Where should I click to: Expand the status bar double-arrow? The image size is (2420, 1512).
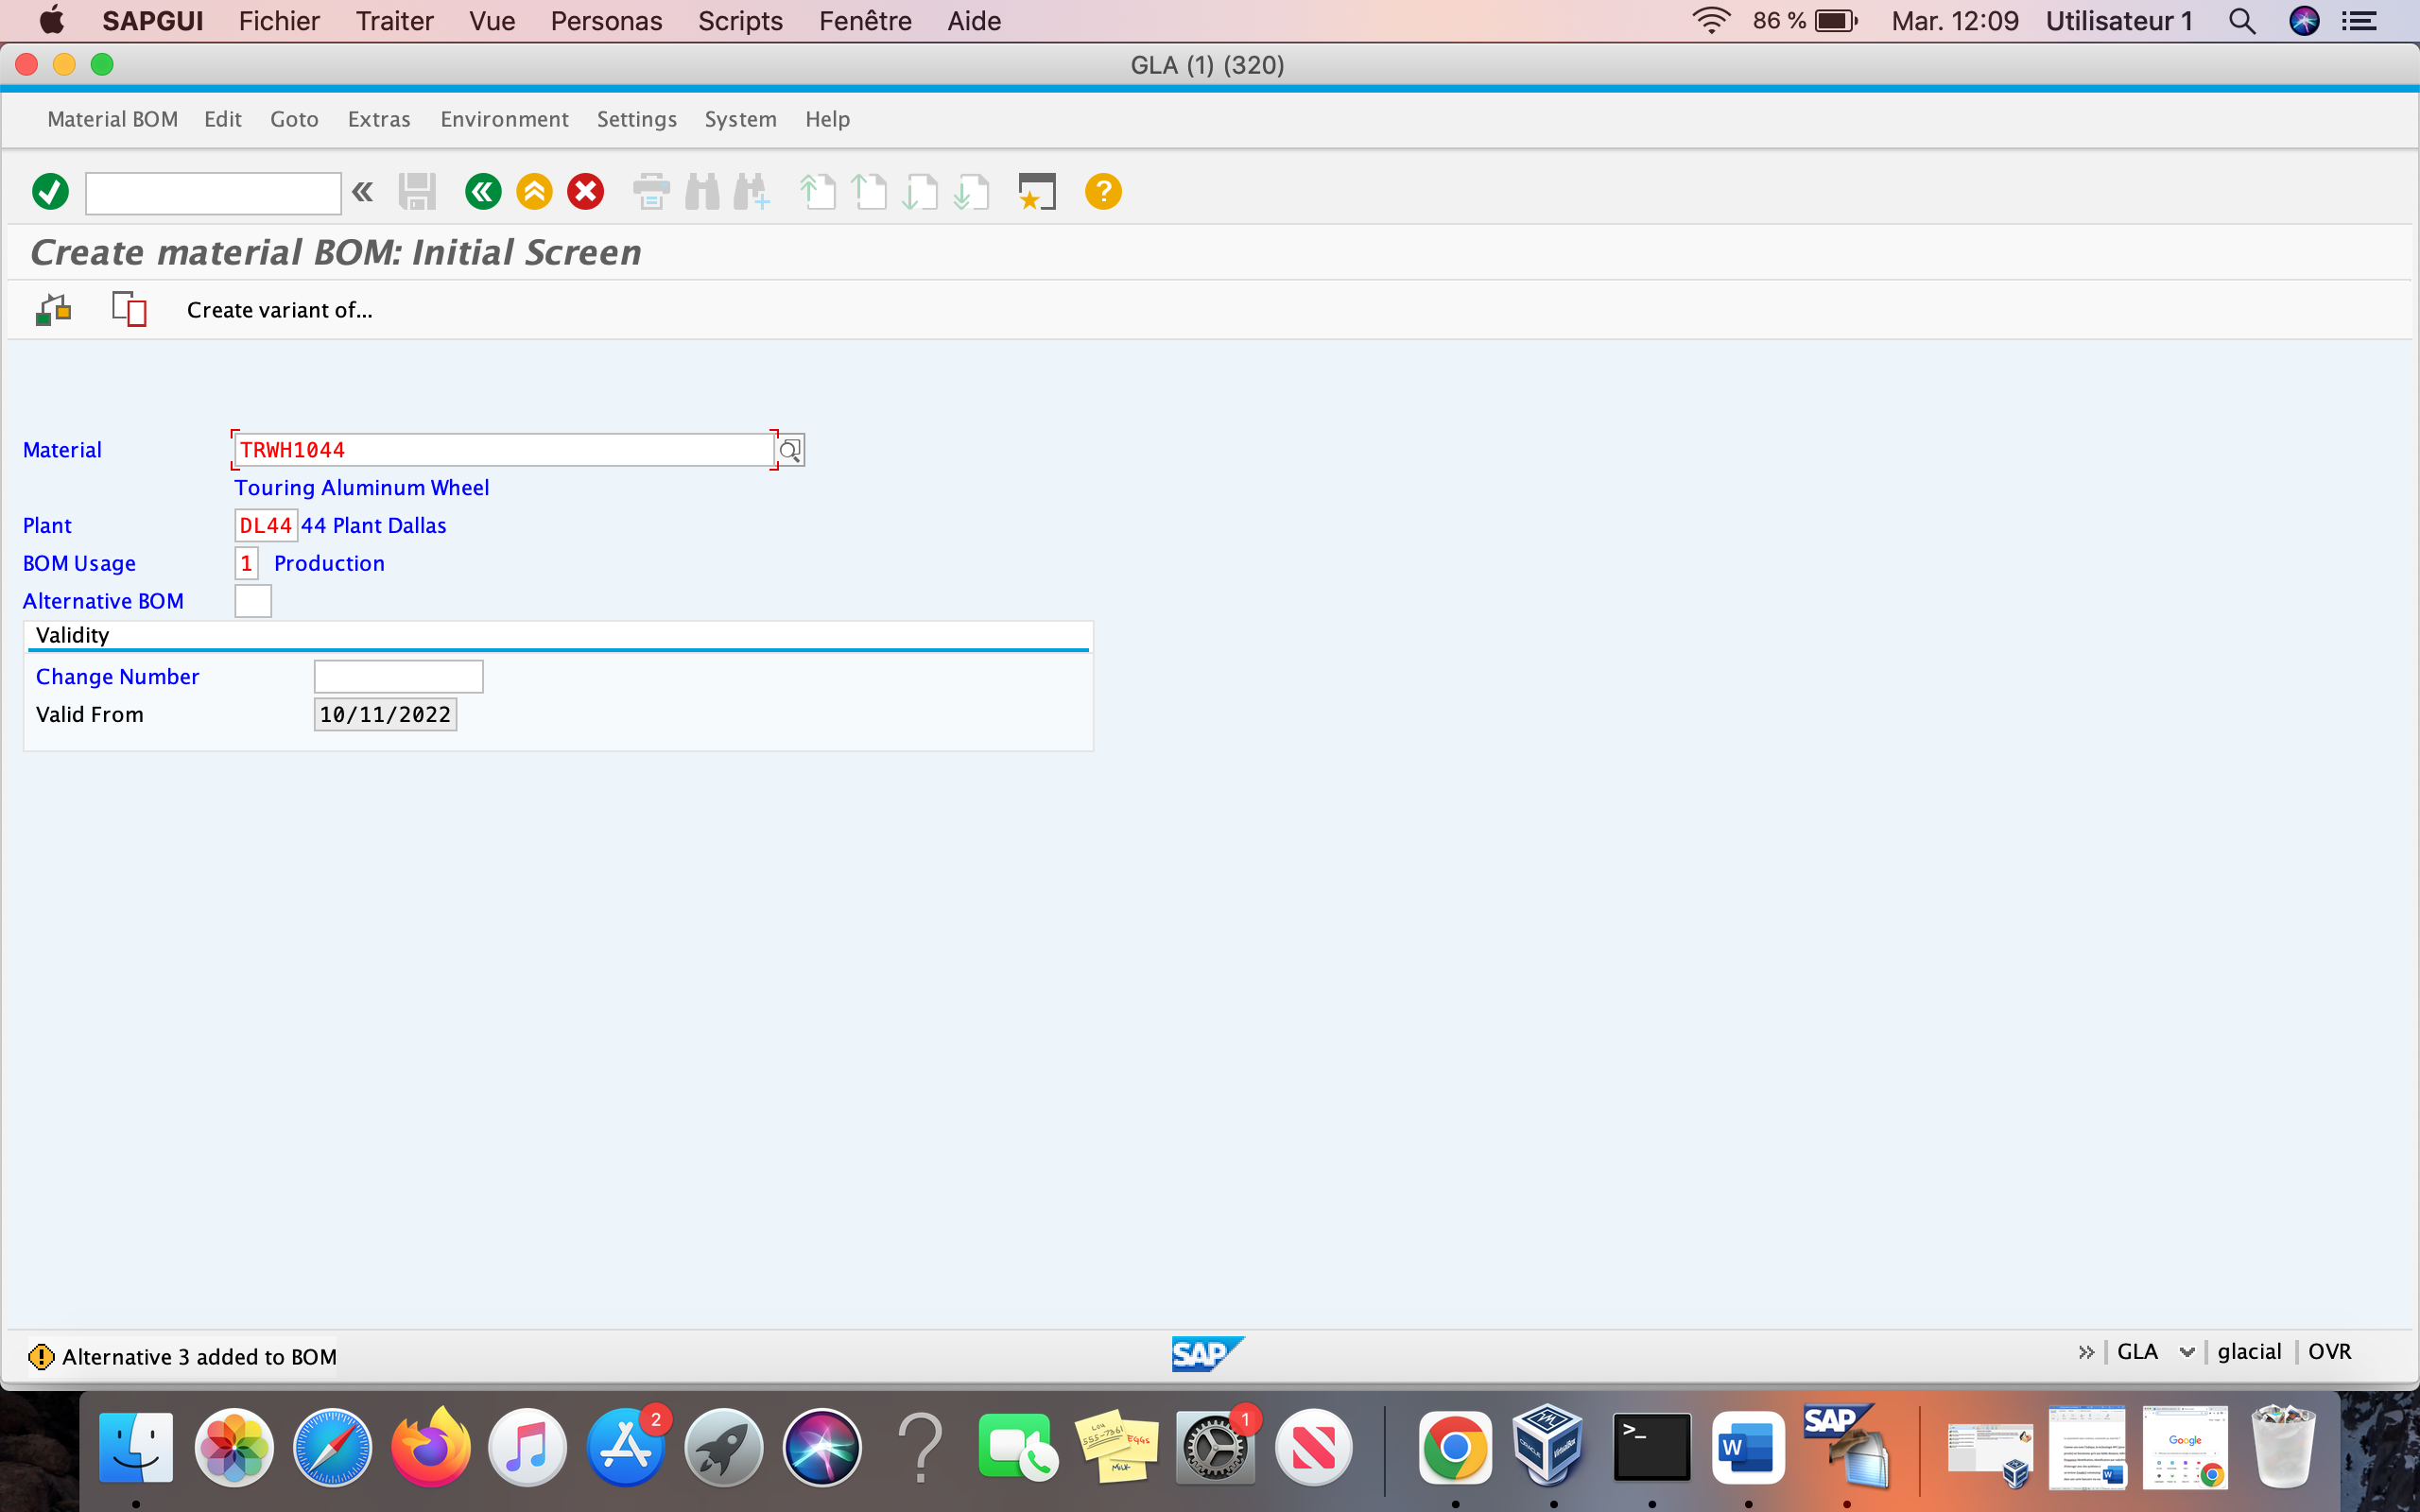(x=2086, y=1352)
